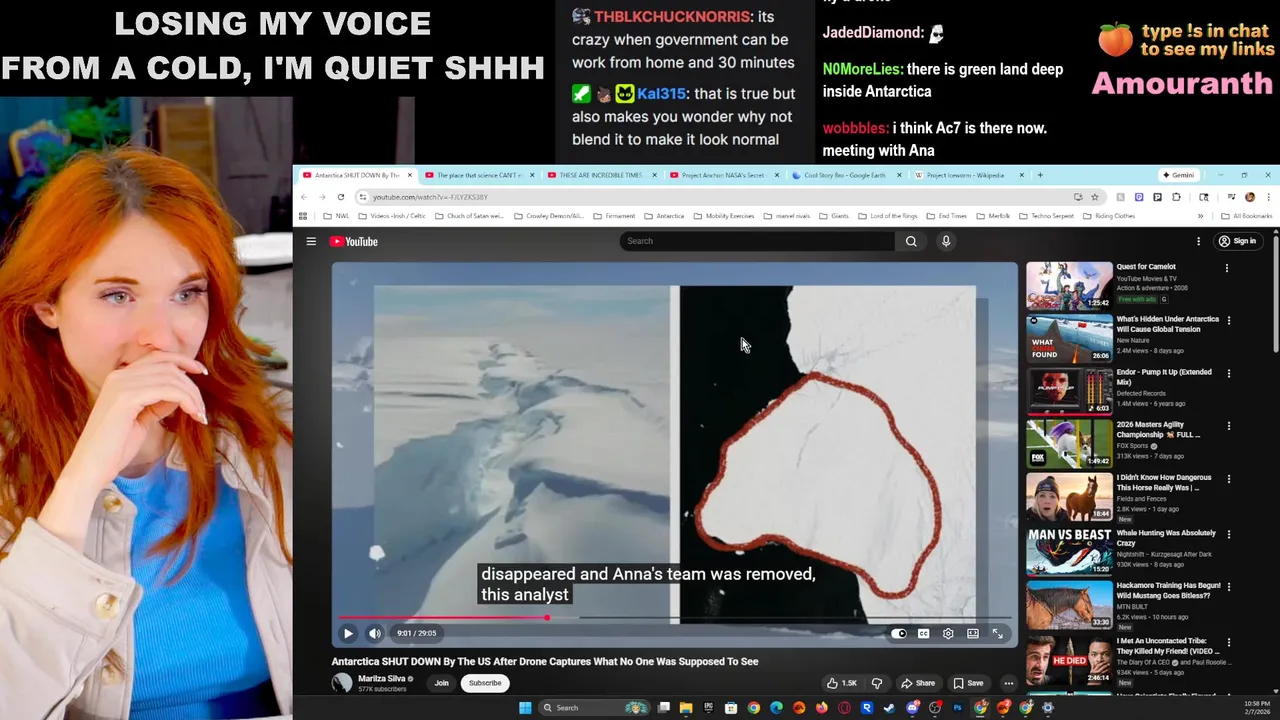This screenshot has height=720, width=1280.
Task: Focus the YouTube search field
Action: [757, 241]
